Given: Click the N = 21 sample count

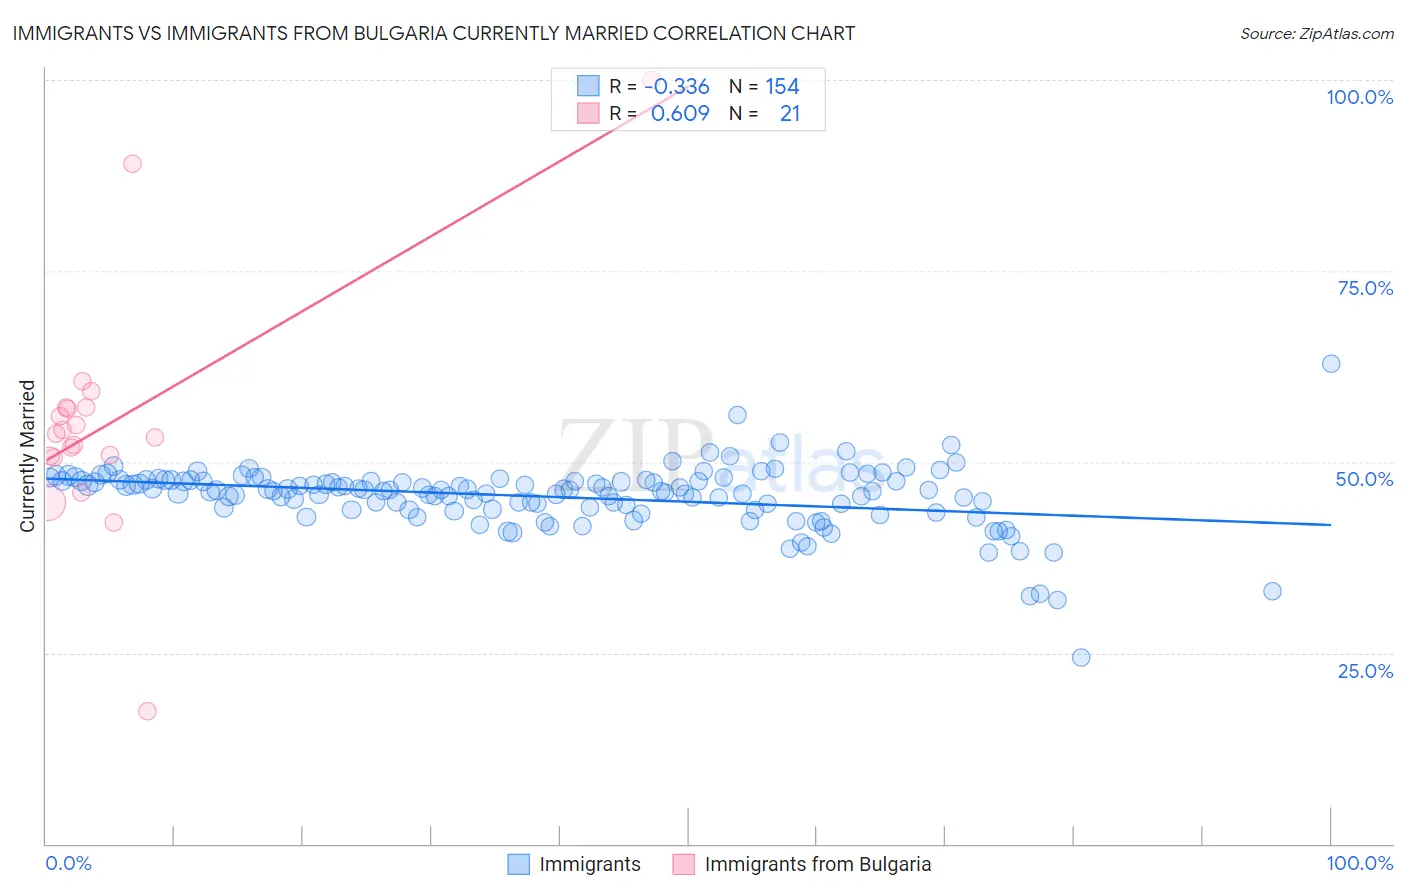Looking at the screenshot, I should click(x=764, y=113).
